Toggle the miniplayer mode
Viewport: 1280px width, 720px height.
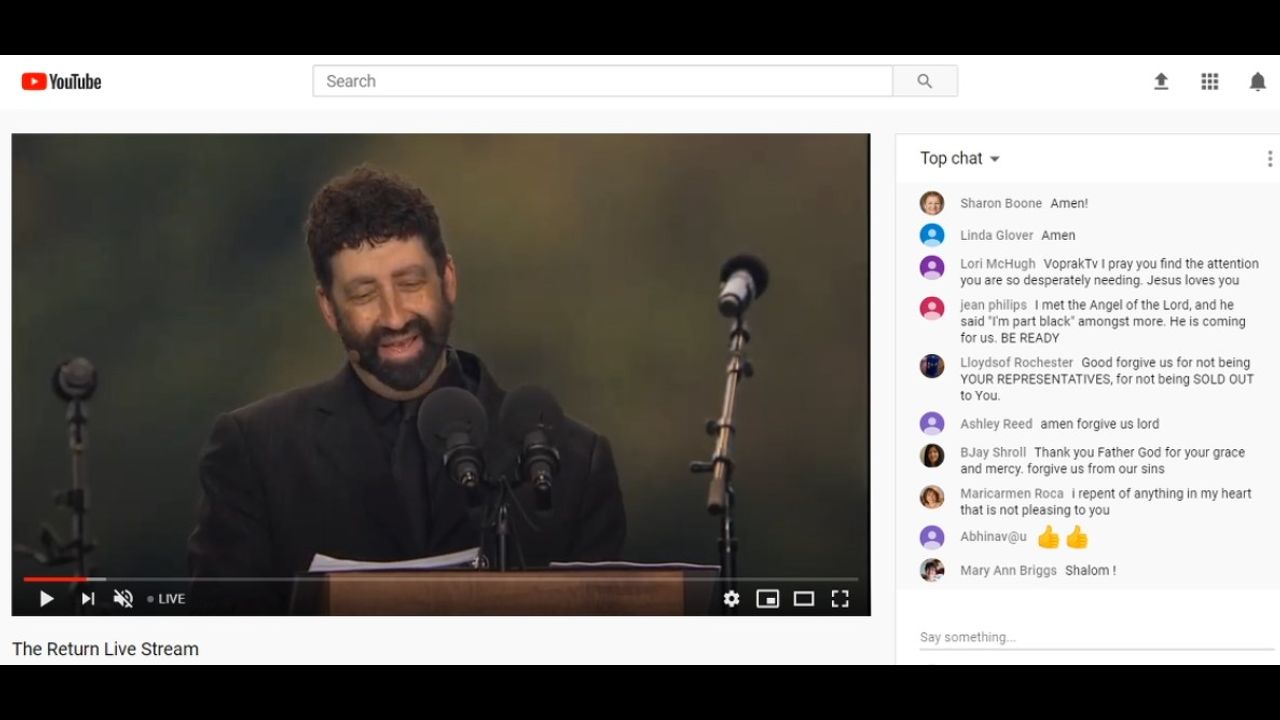(x=767, y=599)
